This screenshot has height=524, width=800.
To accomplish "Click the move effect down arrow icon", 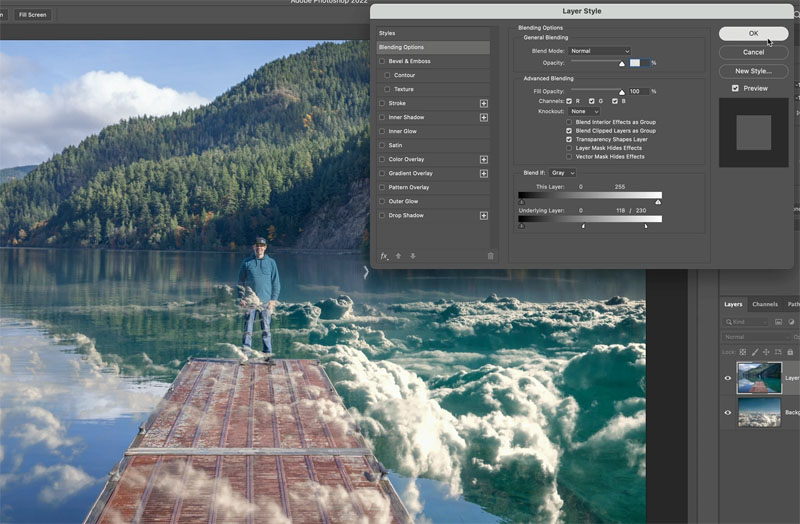I will coord(413,256).
